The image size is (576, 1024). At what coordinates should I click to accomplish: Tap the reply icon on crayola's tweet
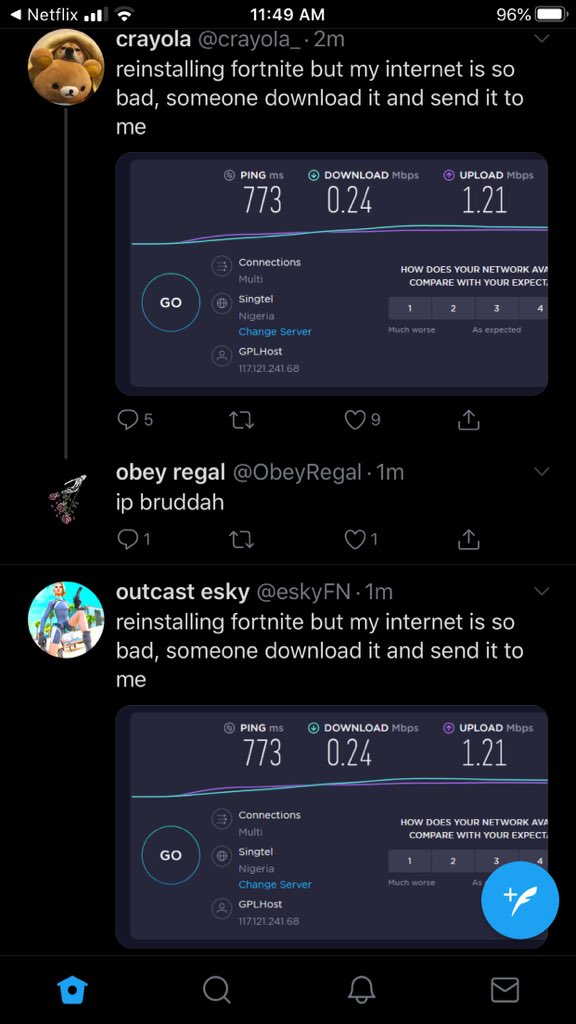(x=127, y=421)
